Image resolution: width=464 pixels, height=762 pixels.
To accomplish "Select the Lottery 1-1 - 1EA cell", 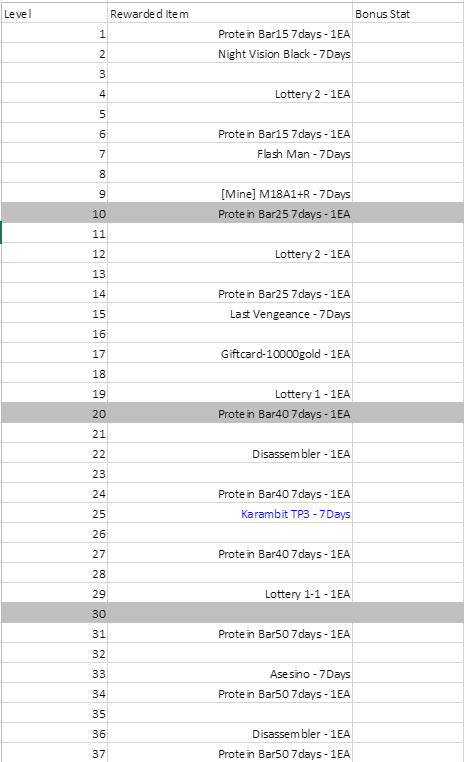I will pyautogui.click(x=230, y=594).
